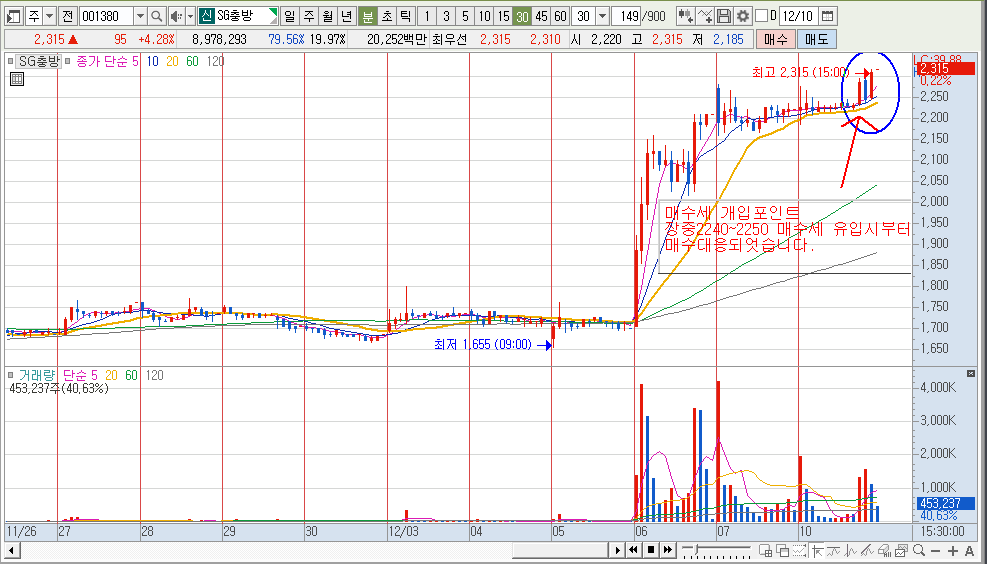
Task: Click the stock search magnifier icon
Action: point(157,16)
